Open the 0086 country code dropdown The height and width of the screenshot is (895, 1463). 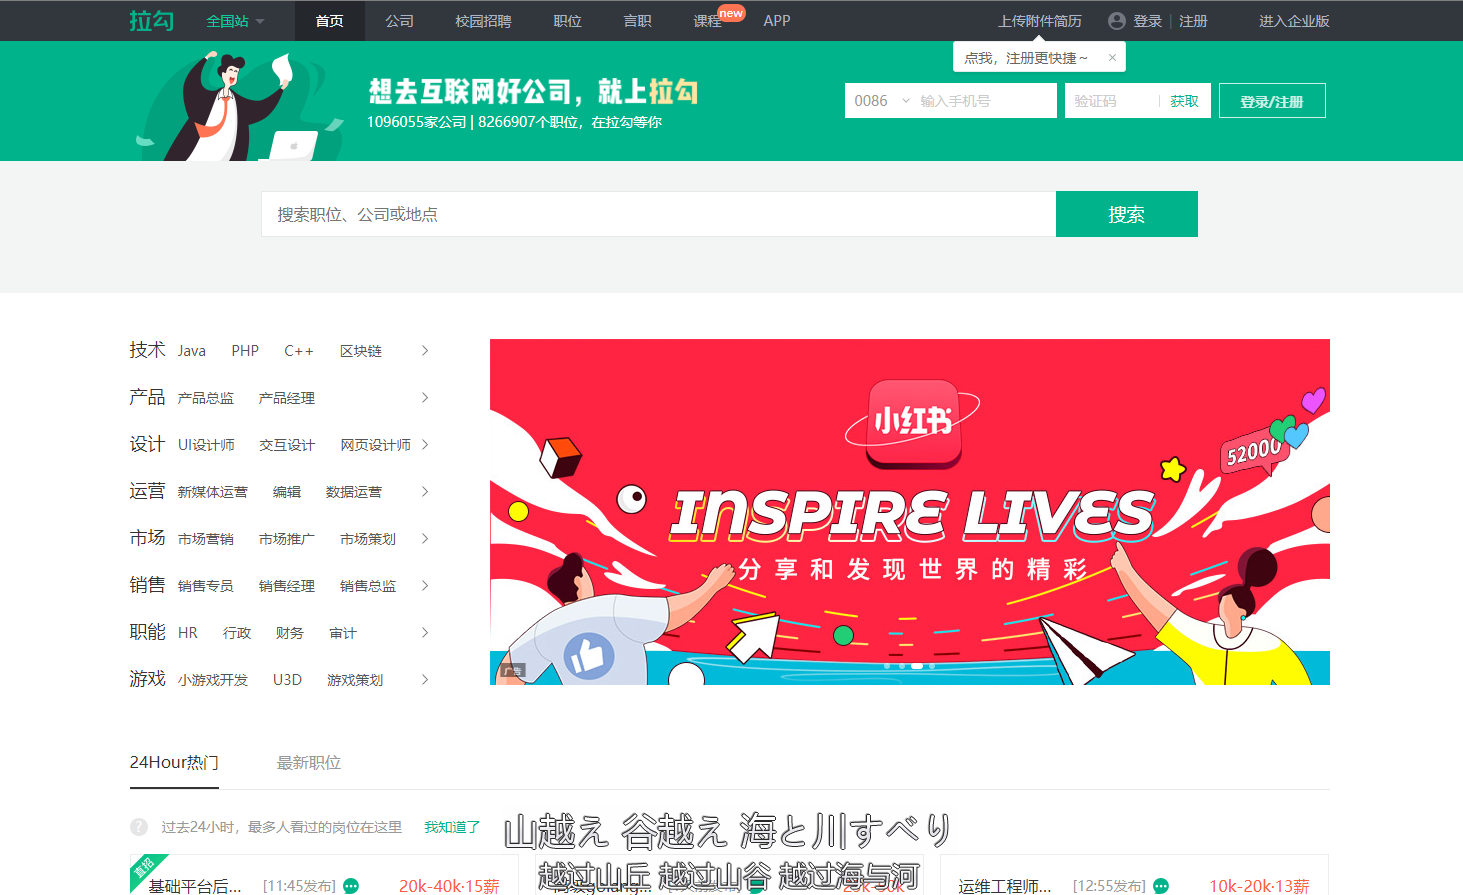(882, 101)
